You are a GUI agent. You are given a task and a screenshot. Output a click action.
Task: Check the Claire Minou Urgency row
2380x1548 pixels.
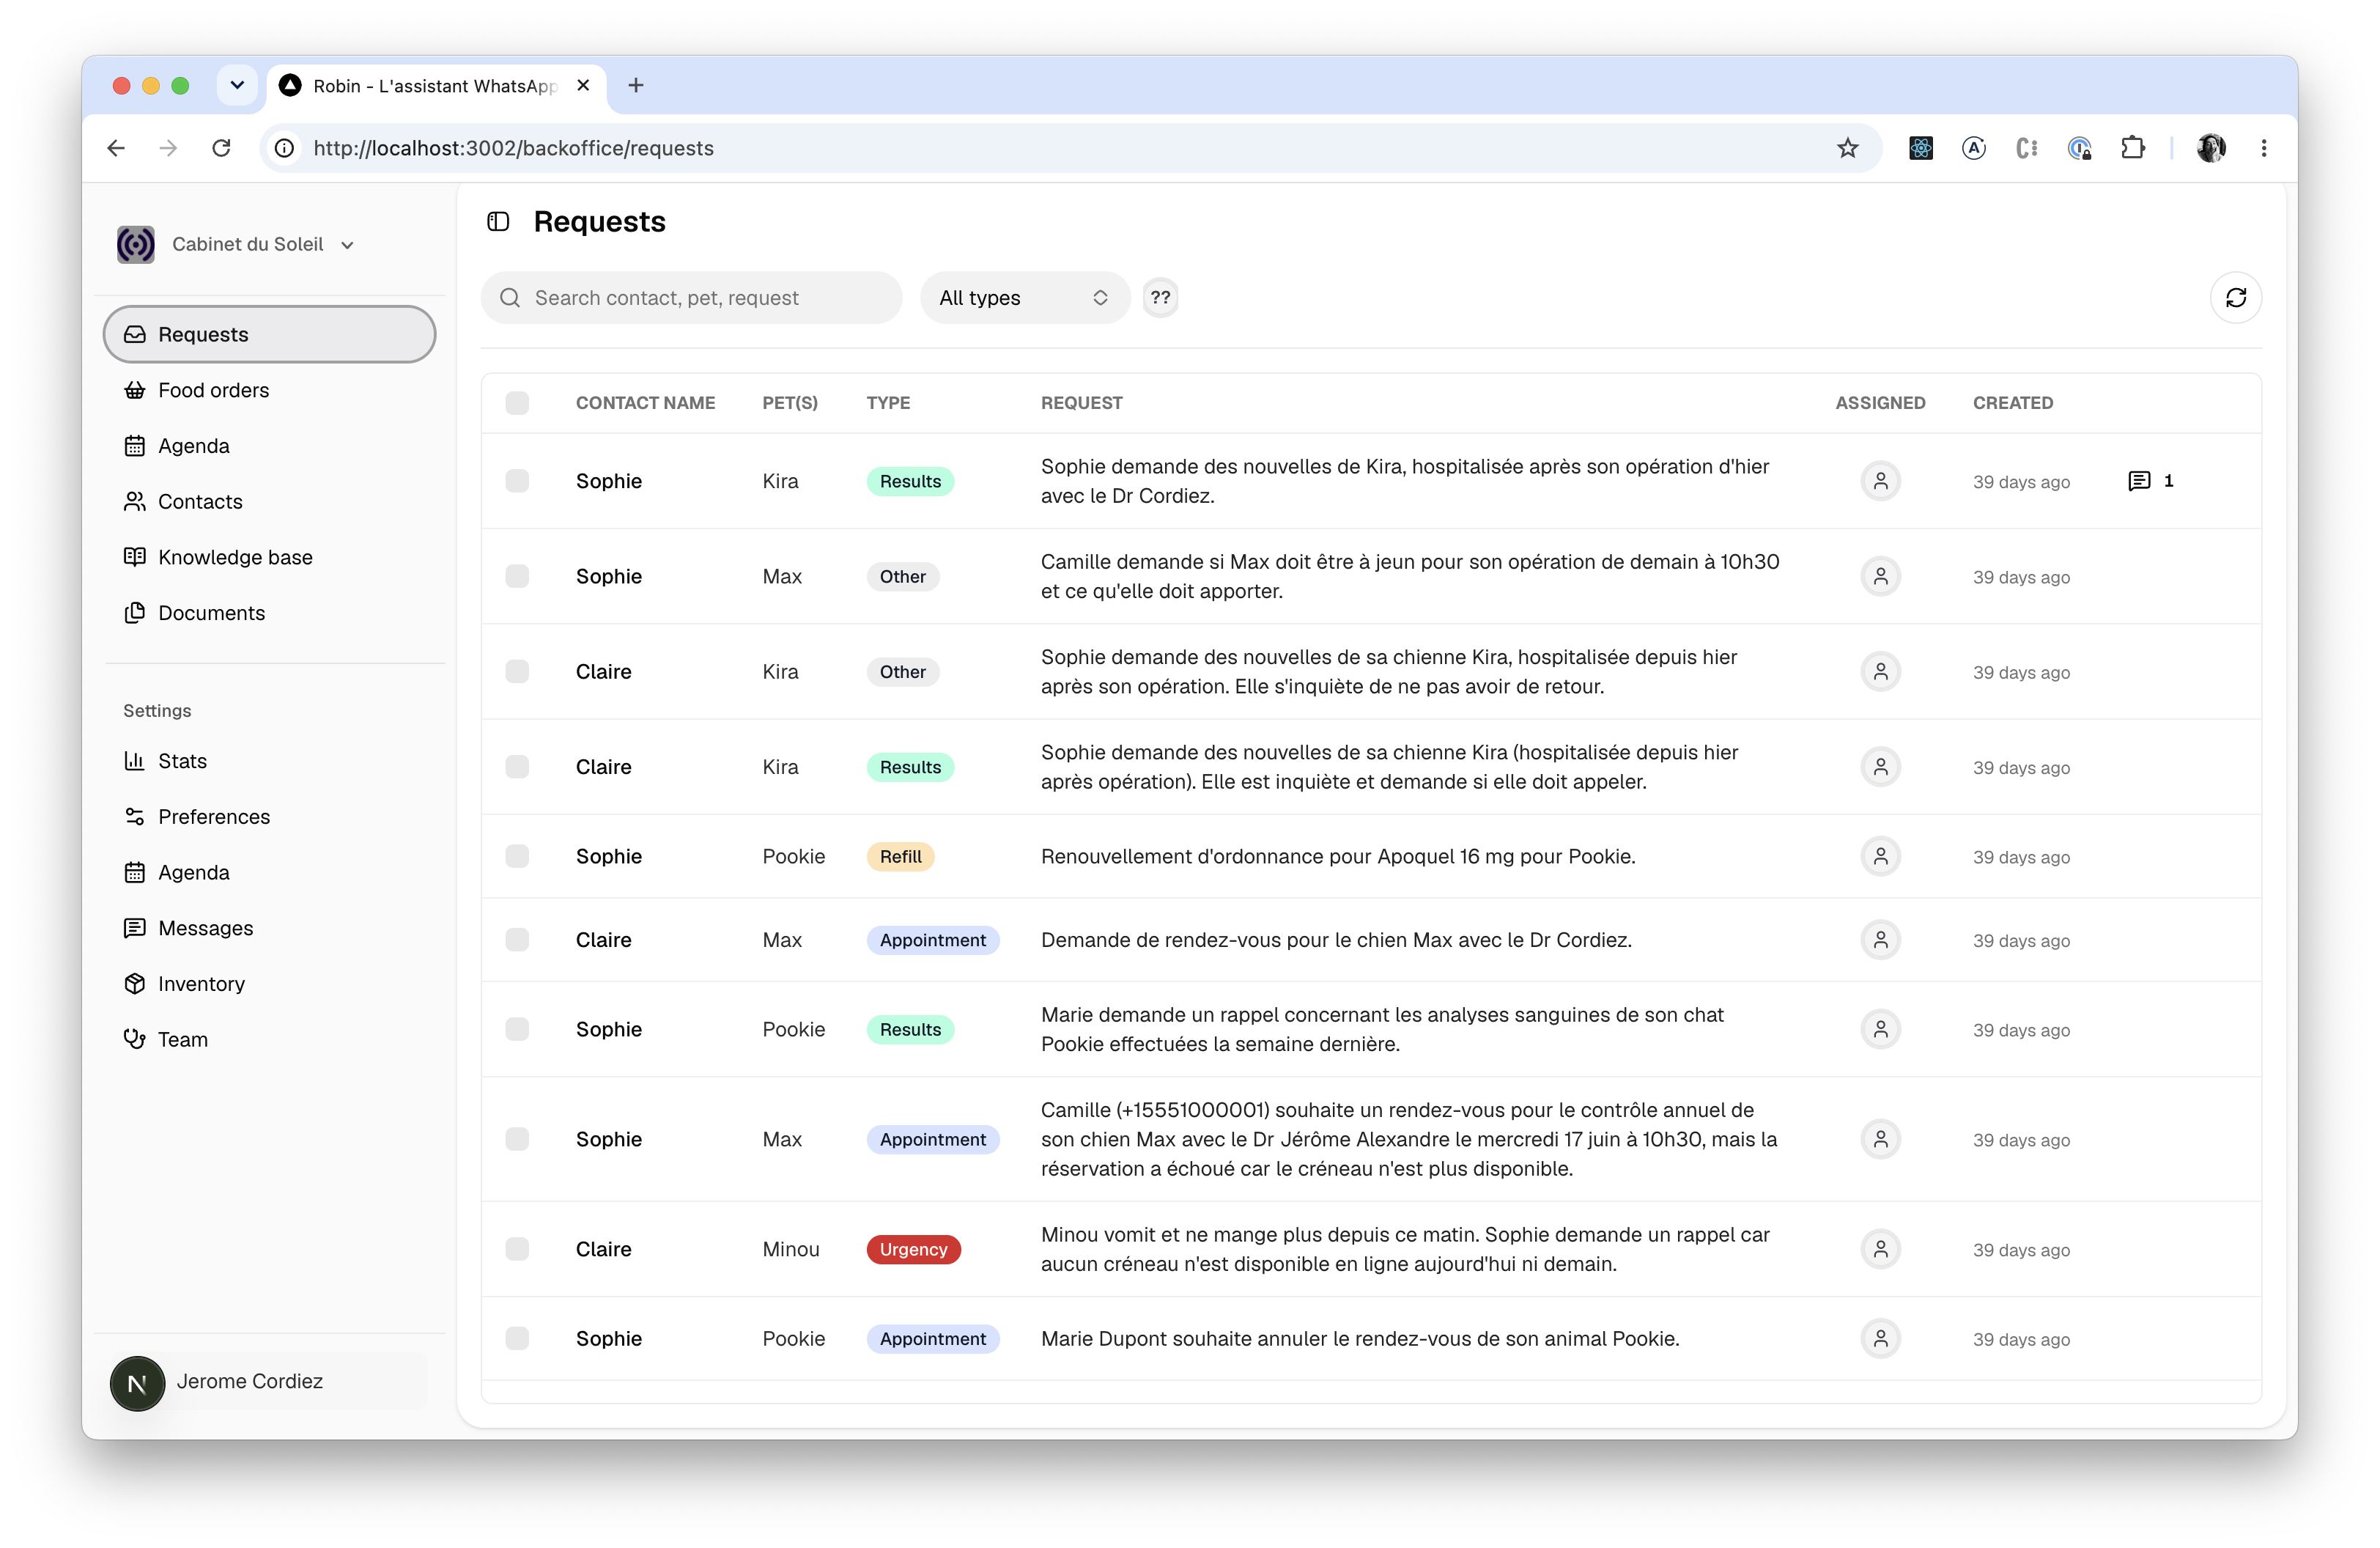pyautogui.click(x=517, y=1248)
